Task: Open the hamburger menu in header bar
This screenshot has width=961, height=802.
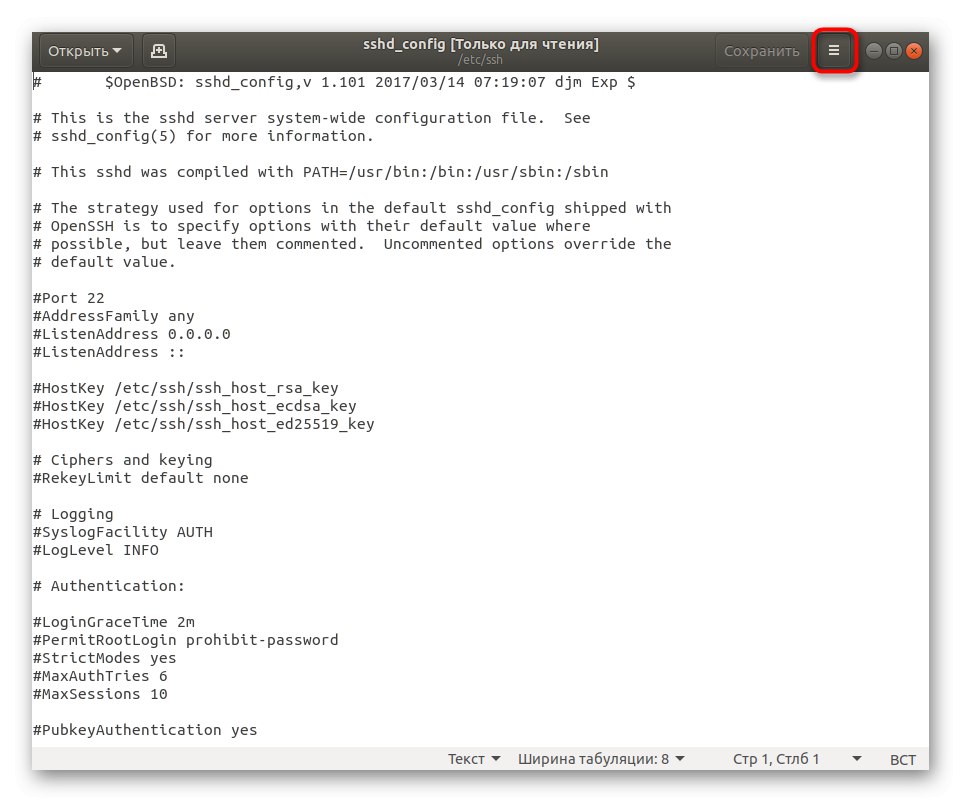Action: pos(834,51)
